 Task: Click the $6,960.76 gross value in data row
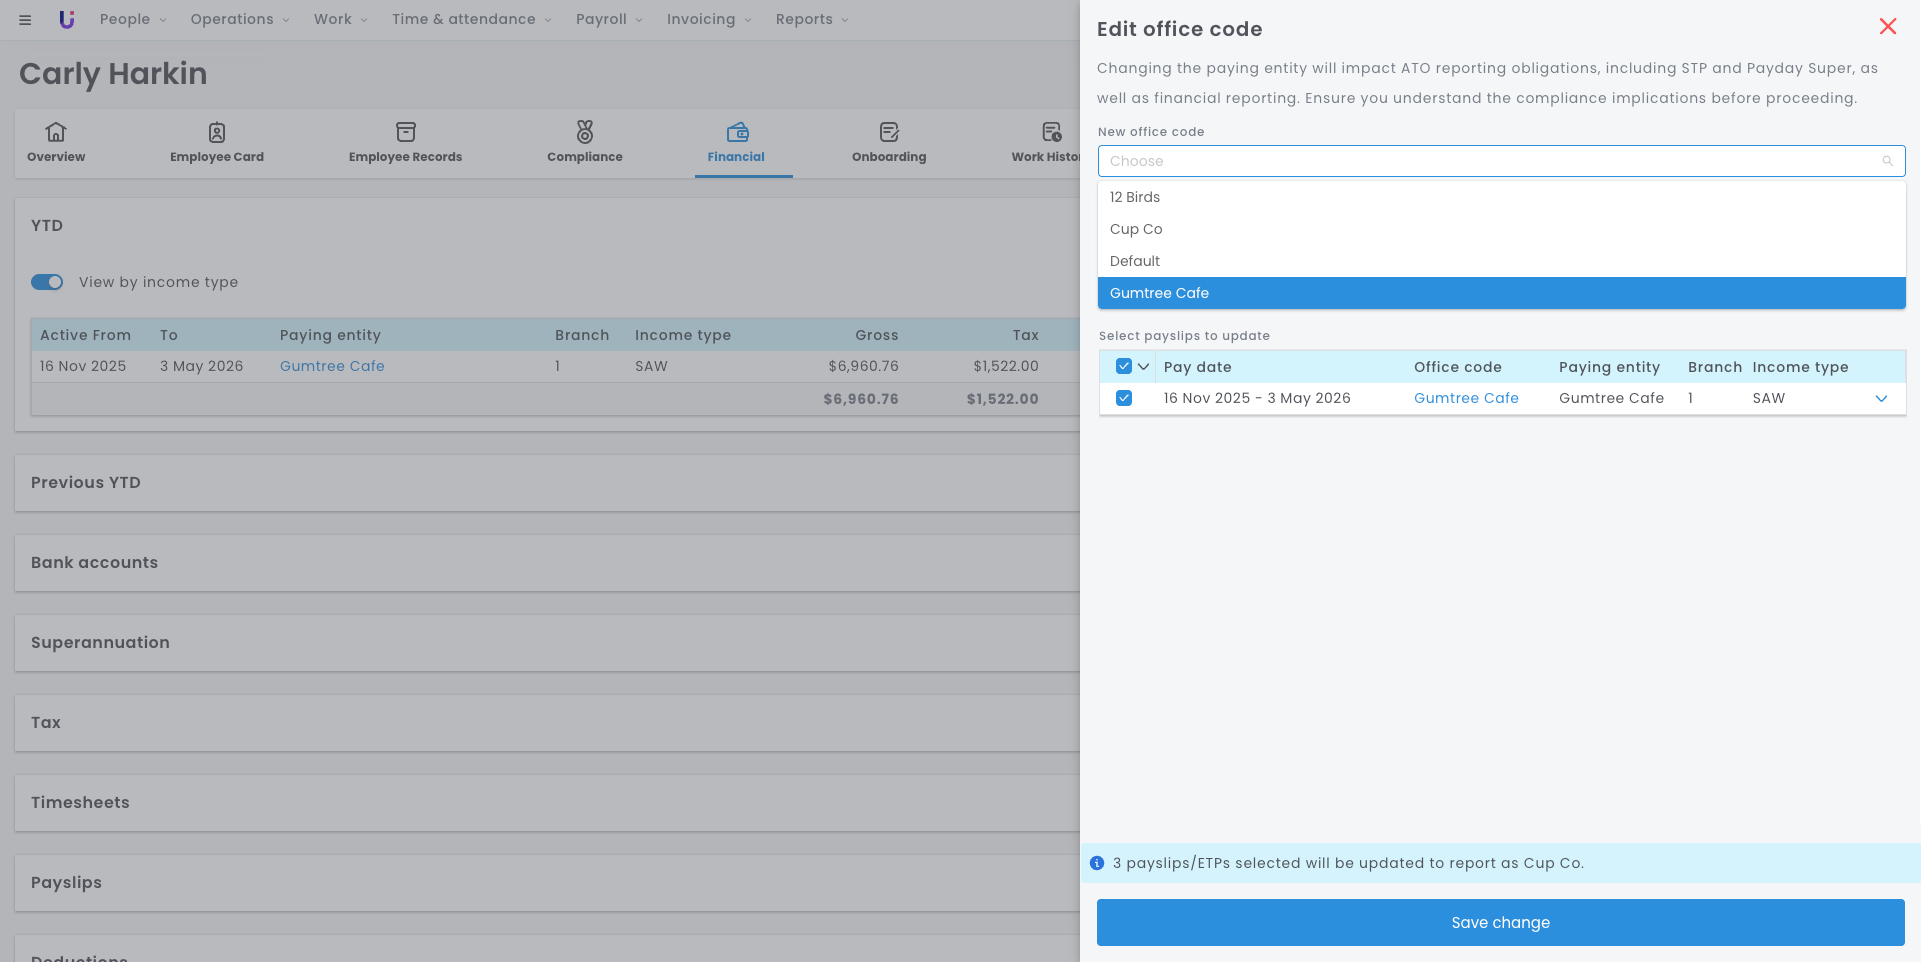[x=863, y=366]
